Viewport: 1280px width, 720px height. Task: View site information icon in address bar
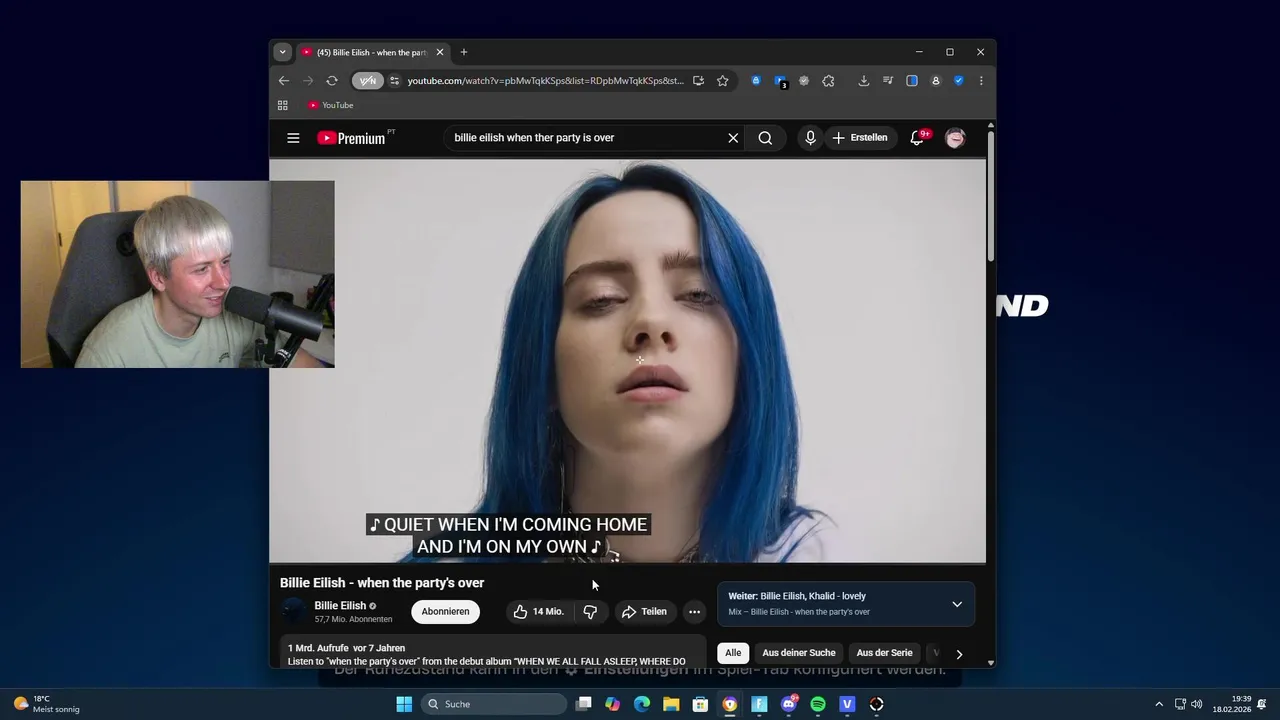pyautogui.click(x=394, y=81)
